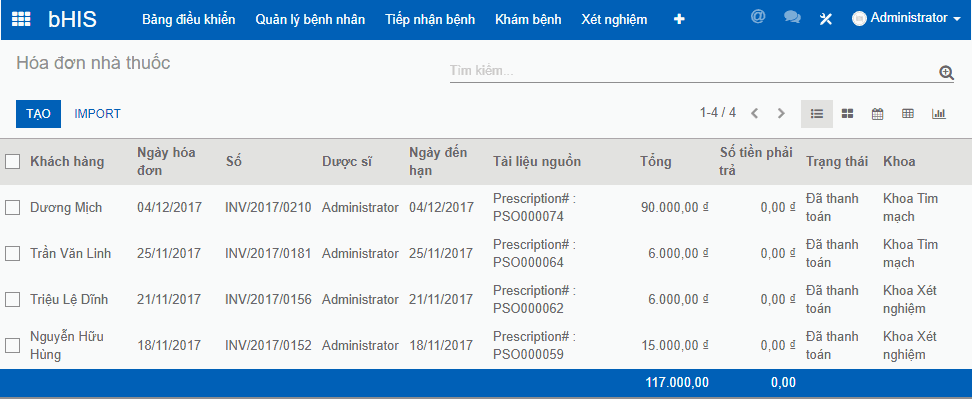This screenshot has width=972, height=399.
Task: Open mentions via the @ icon
Action: point(758,17)
